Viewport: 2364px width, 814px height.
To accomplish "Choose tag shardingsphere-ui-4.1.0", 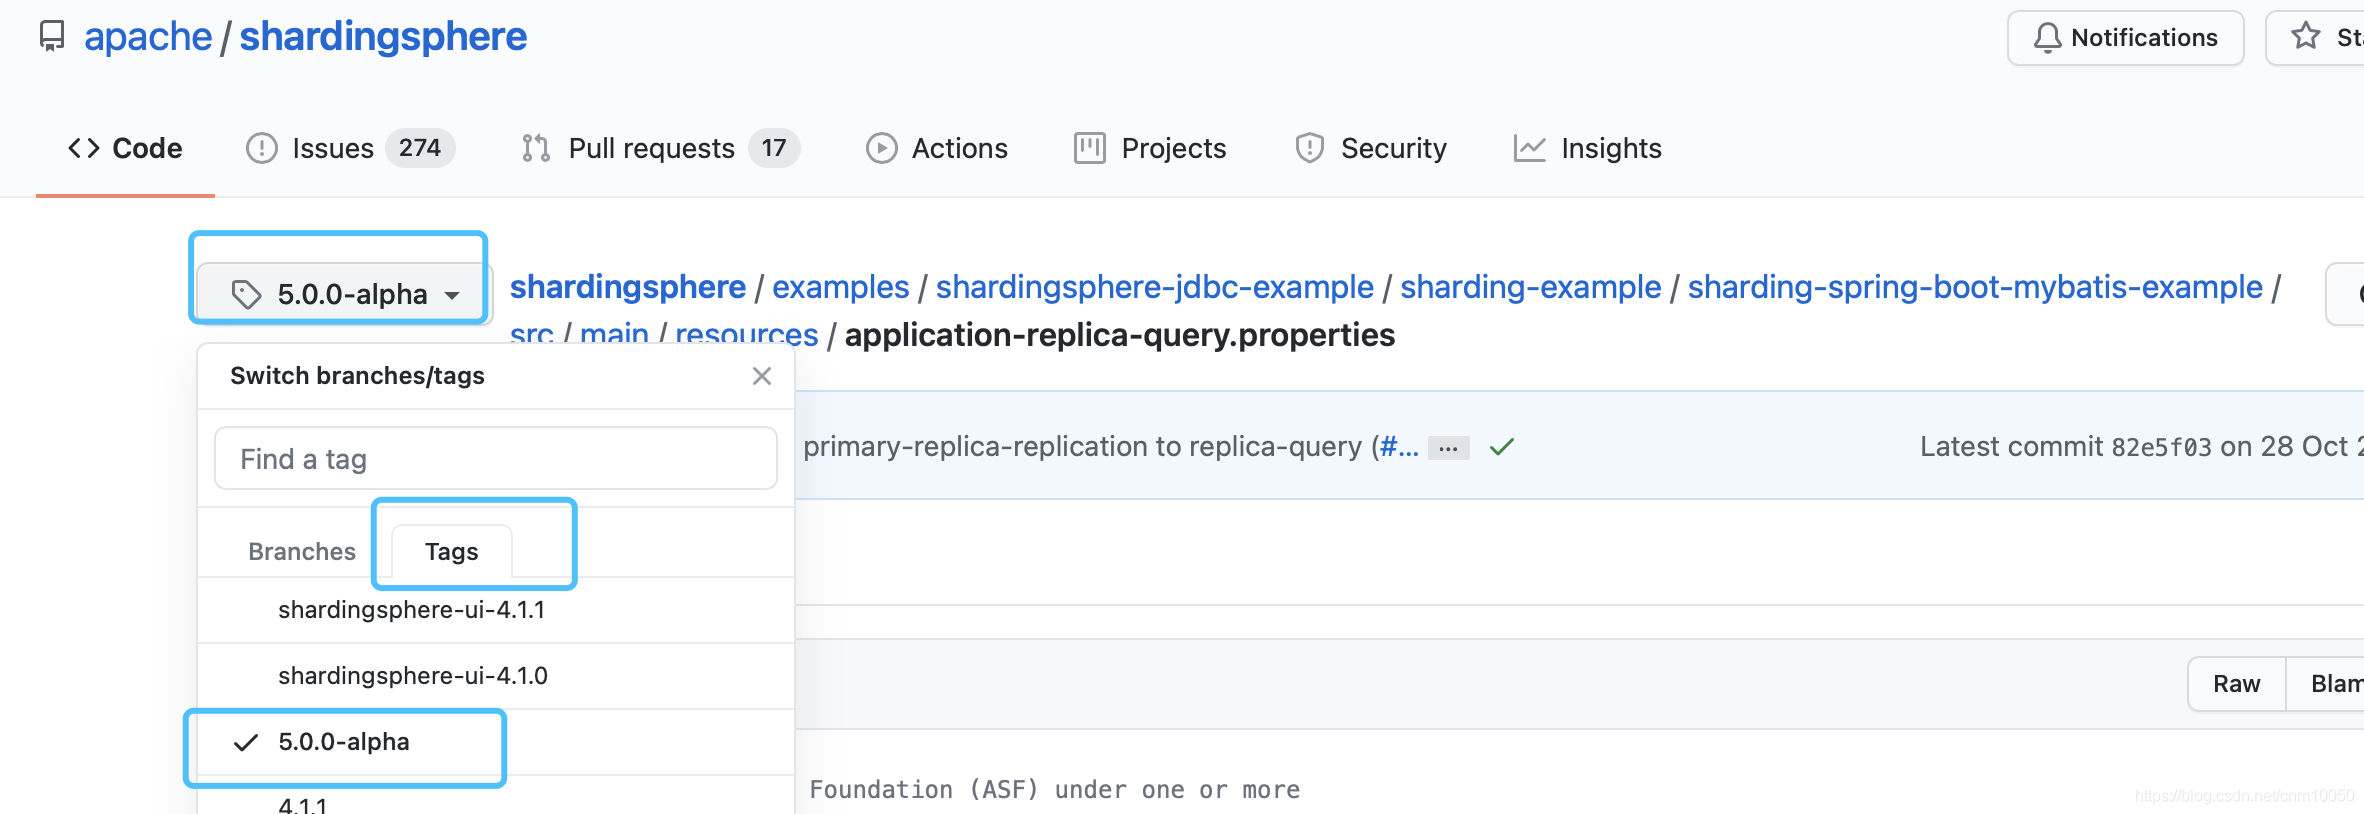I will (x=496, y=676).
